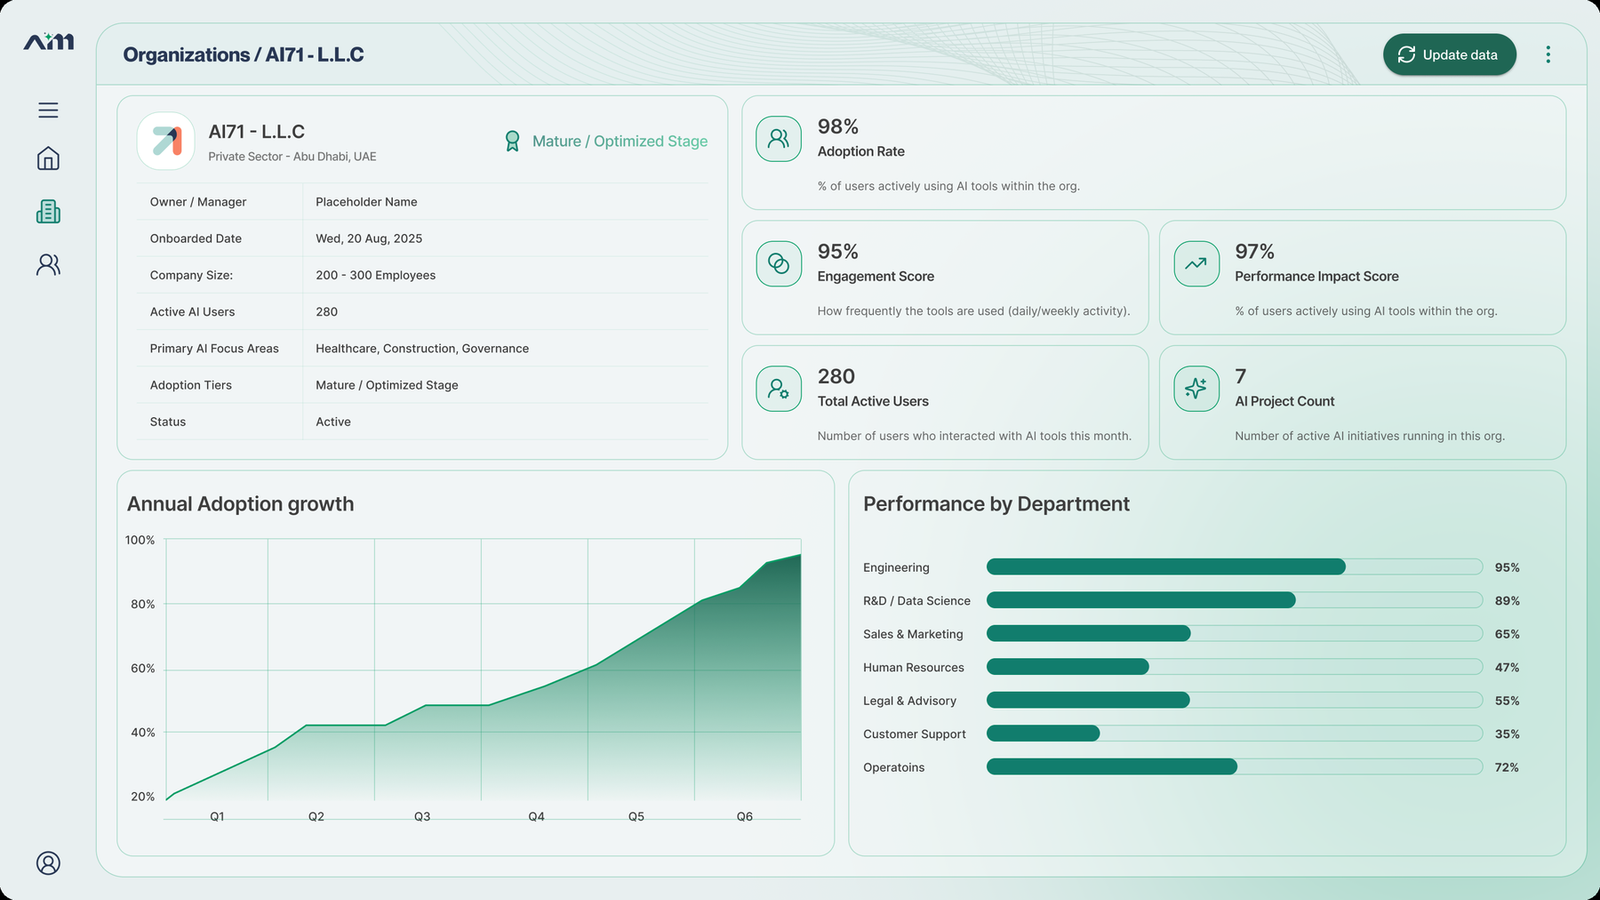Click the Customer Support progress bar
Viewport: 1600px width, 900px height.
(x=1234, y=733)
